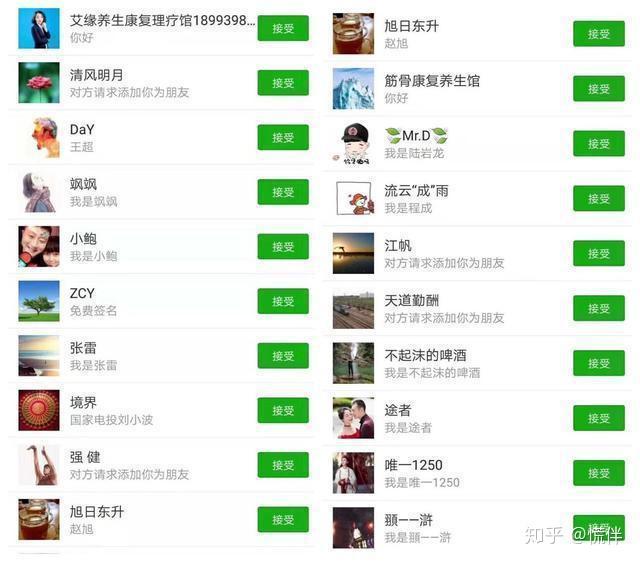Open the colorful head avatar of DaY
Screen dimensions: 640x562
point(39,138)
